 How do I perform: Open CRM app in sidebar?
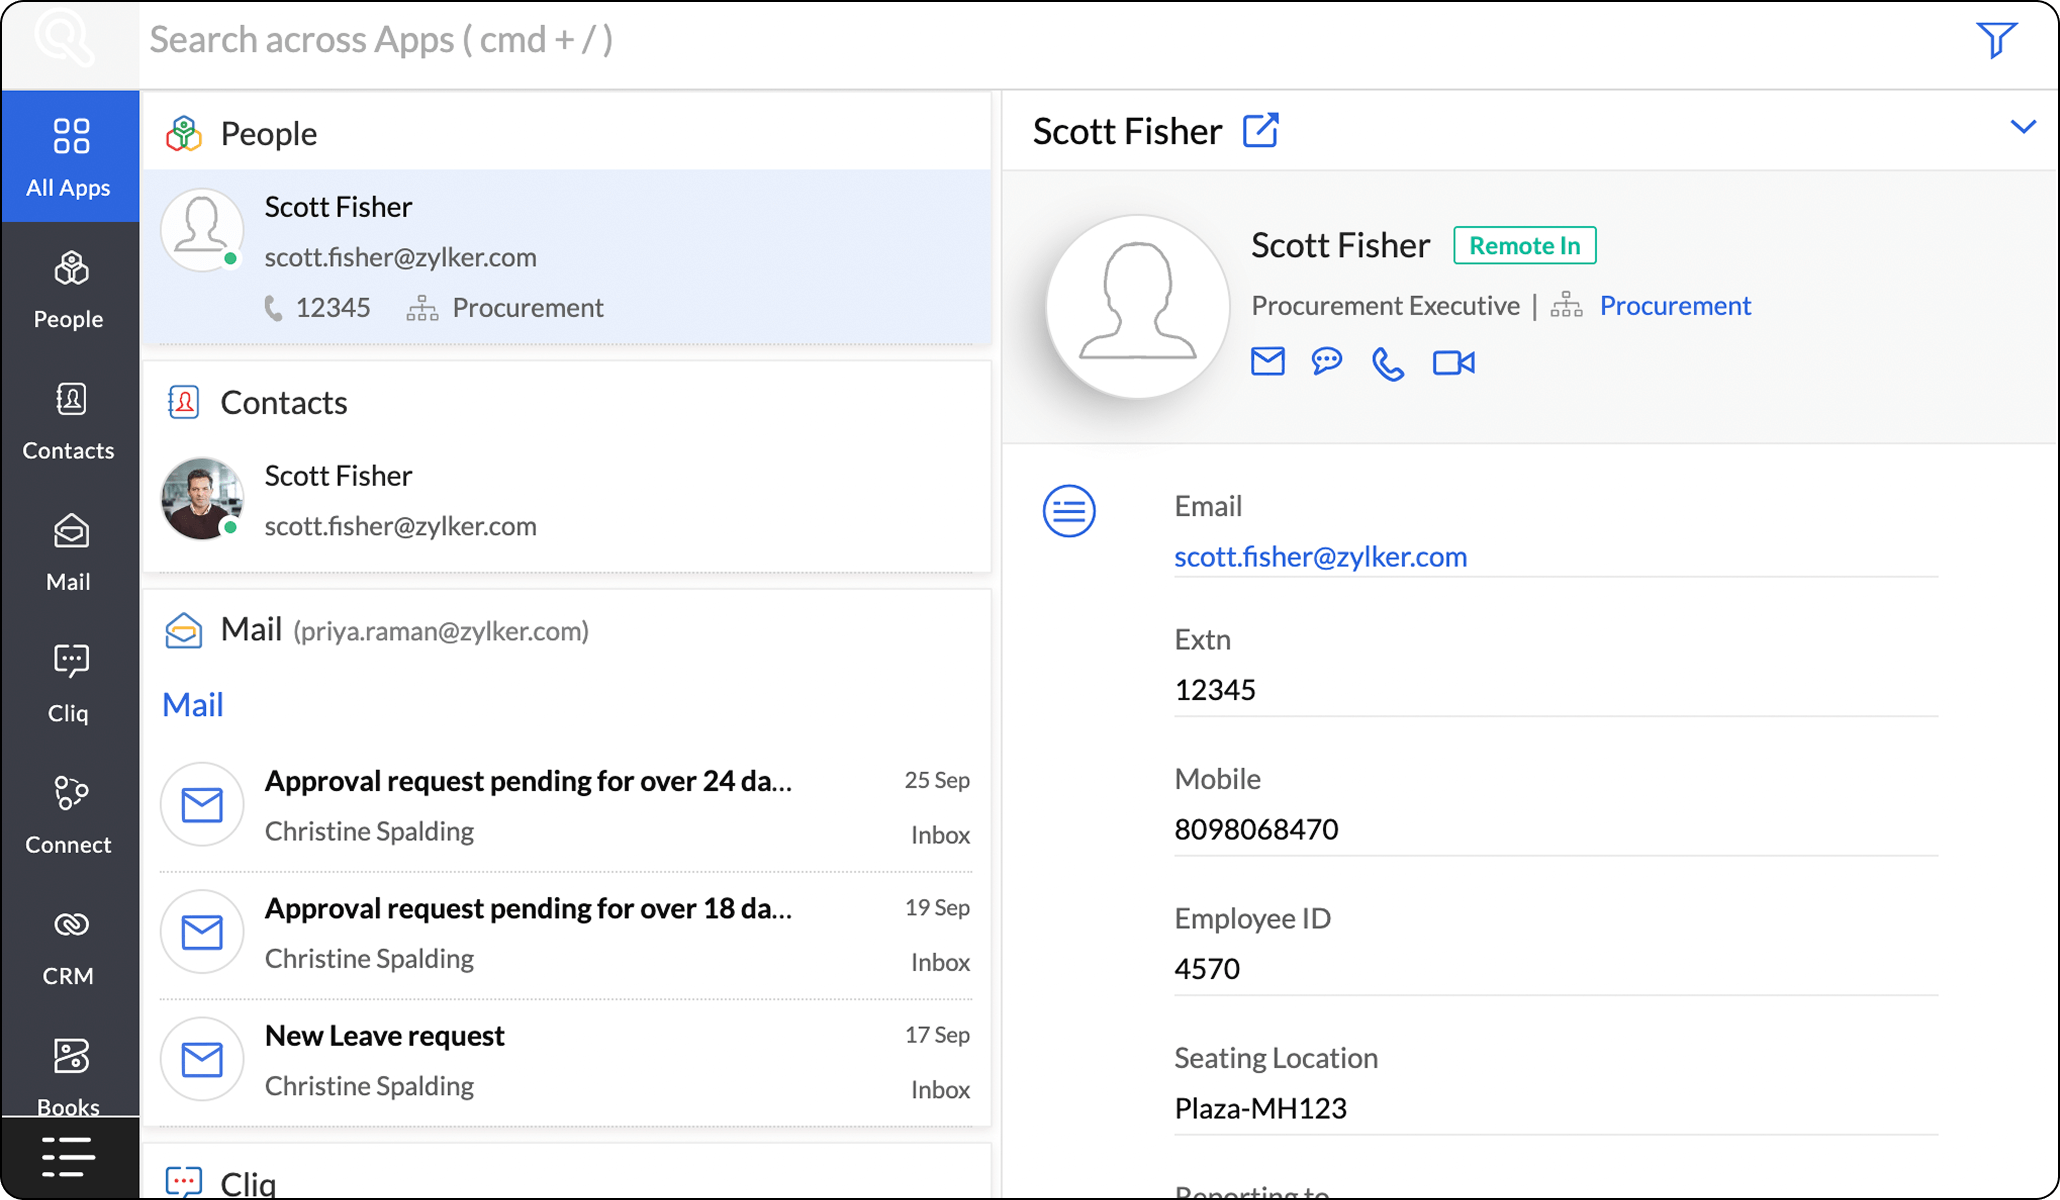pos(69,946)
